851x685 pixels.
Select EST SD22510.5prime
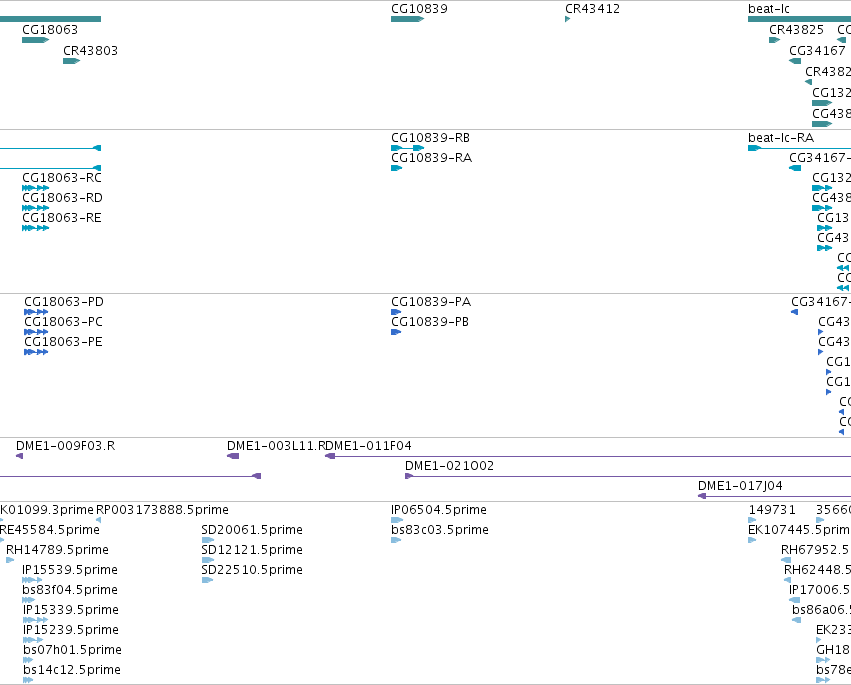tap(252, 570)
